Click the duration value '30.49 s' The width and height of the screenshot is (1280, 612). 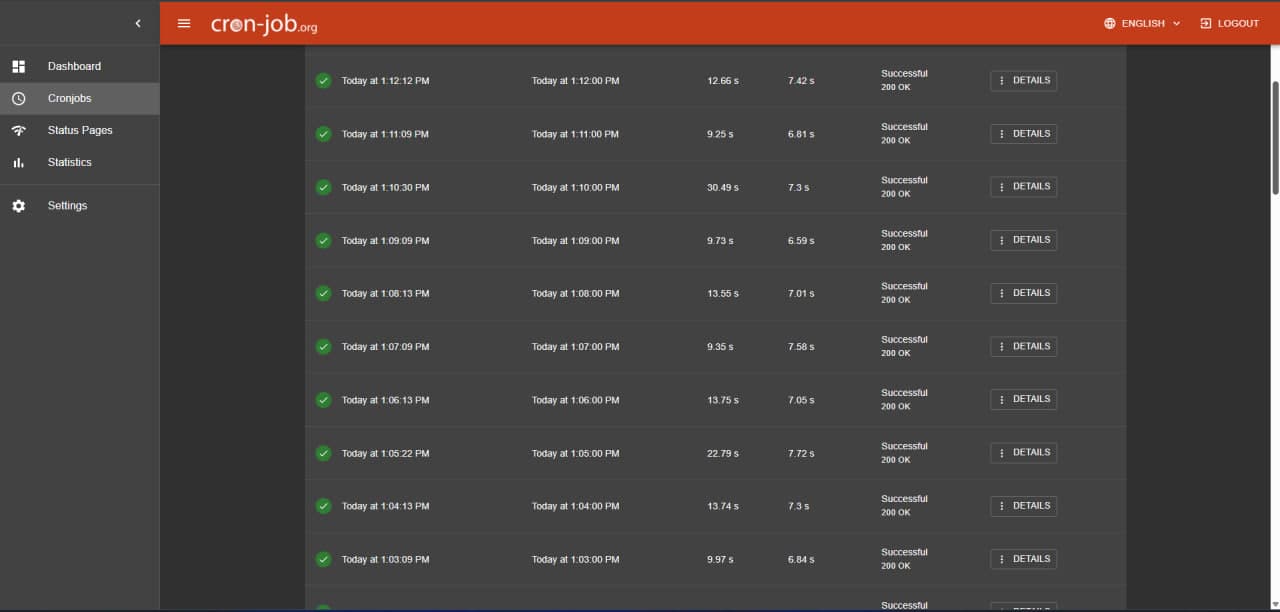click(723, 187)
